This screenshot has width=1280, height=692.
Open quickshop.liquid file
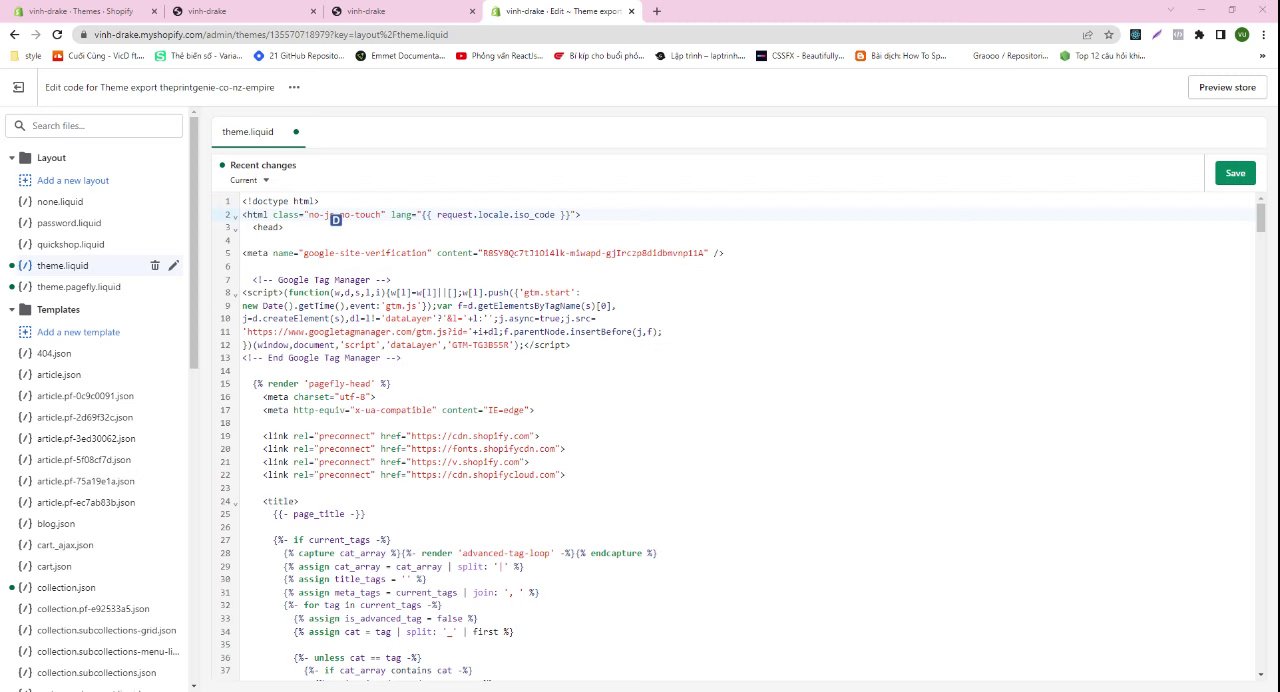tap(71, 245)
